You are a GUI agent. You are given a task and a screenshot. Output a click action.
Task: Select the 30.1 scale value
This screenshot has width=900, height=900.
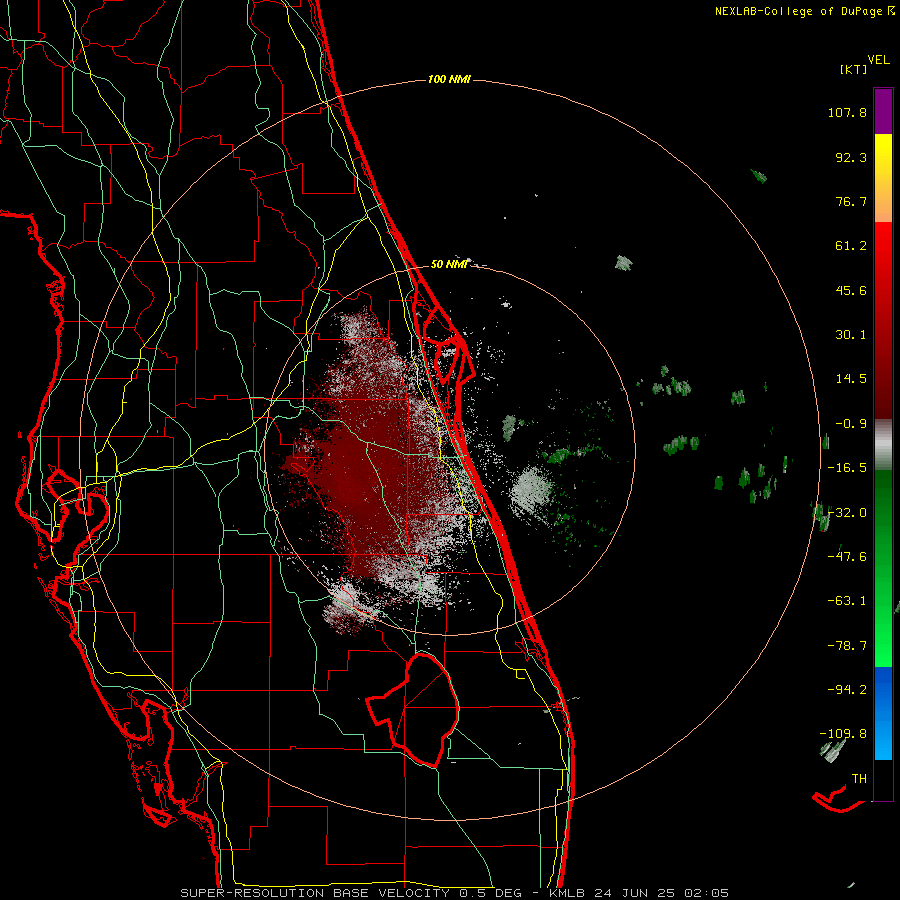coord(851,335)
